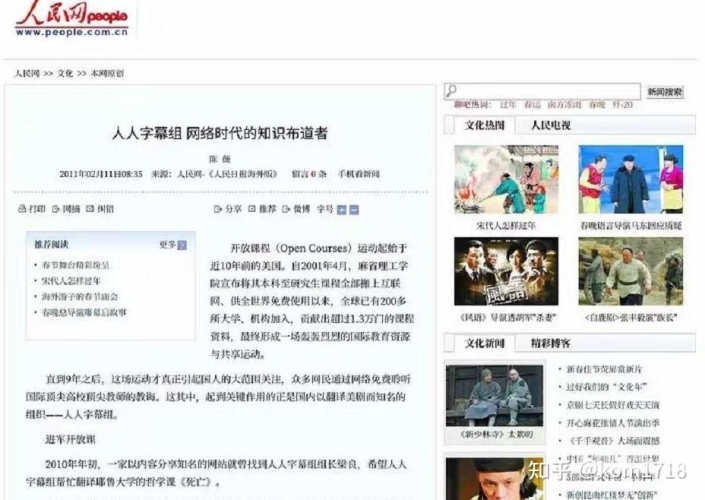
Task: Open 海外游子的春节庙会 recommended article
Action: pos(80,296)
